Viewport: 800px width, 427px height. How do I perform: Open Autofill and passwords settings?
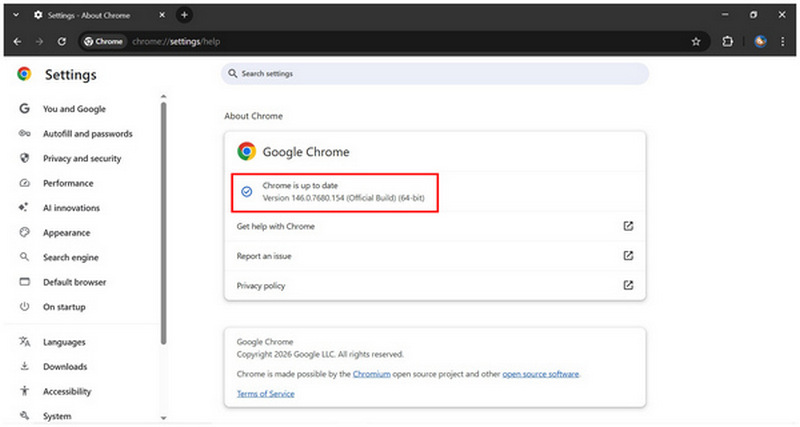[88, 134]
